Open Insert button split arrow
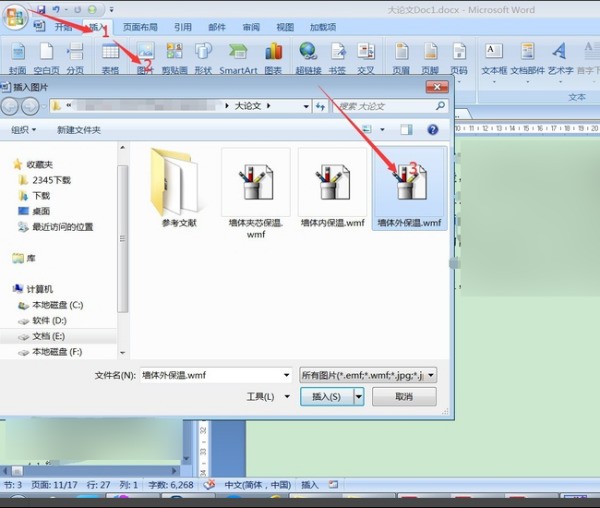600x508 pixels. 359,397
